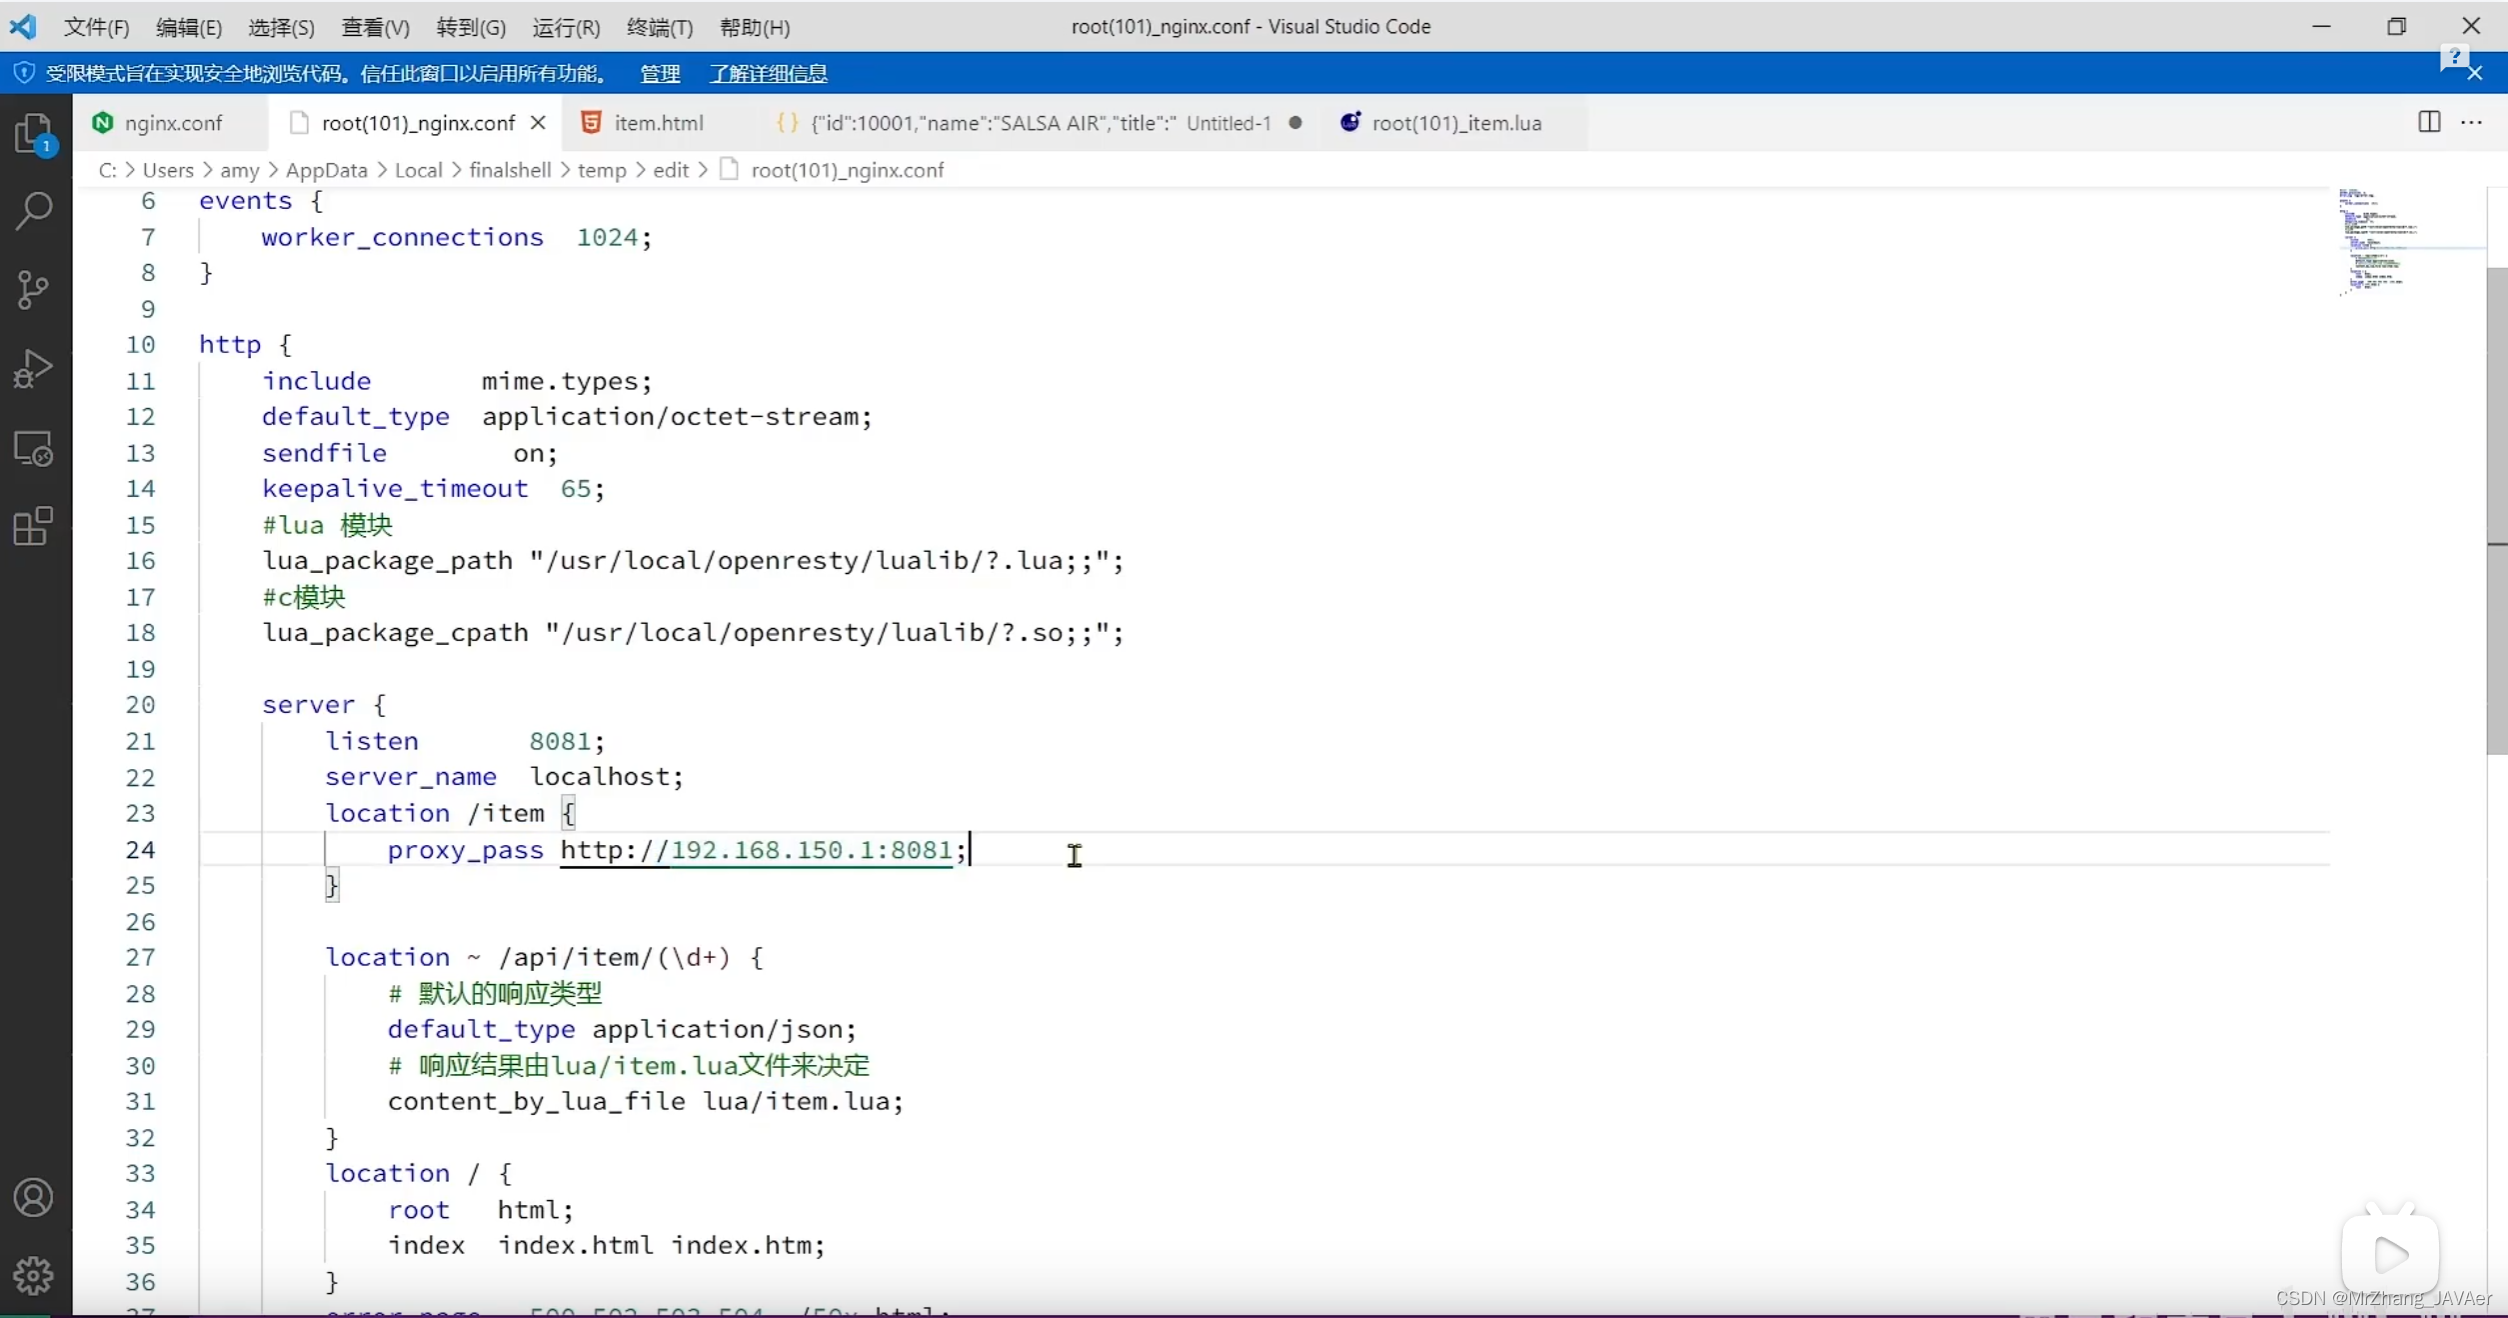This screenshot has height=1318, width=2508.
Task: Open the Run and Debug view
Action: tap(34, 368)
